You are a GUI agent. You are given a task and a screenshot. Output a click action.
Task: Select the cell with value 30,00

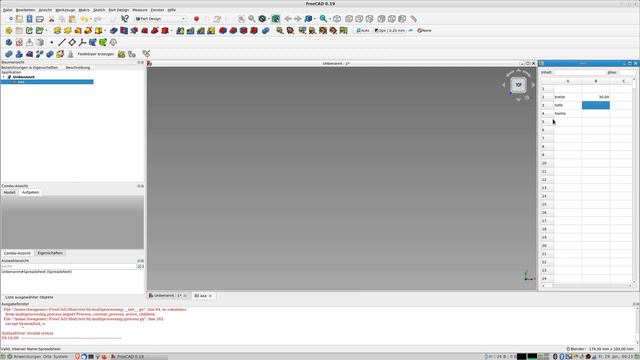(596, 97)
